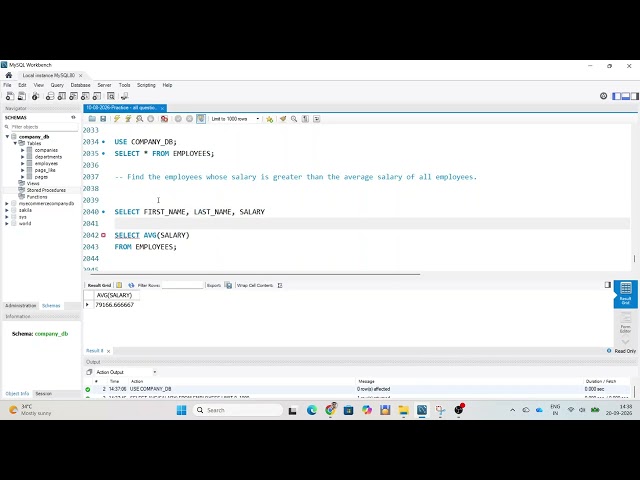Open the Form Editor side panel button
Image resolution: width=640 pixels, height=480 pixels.
(625, 323)
